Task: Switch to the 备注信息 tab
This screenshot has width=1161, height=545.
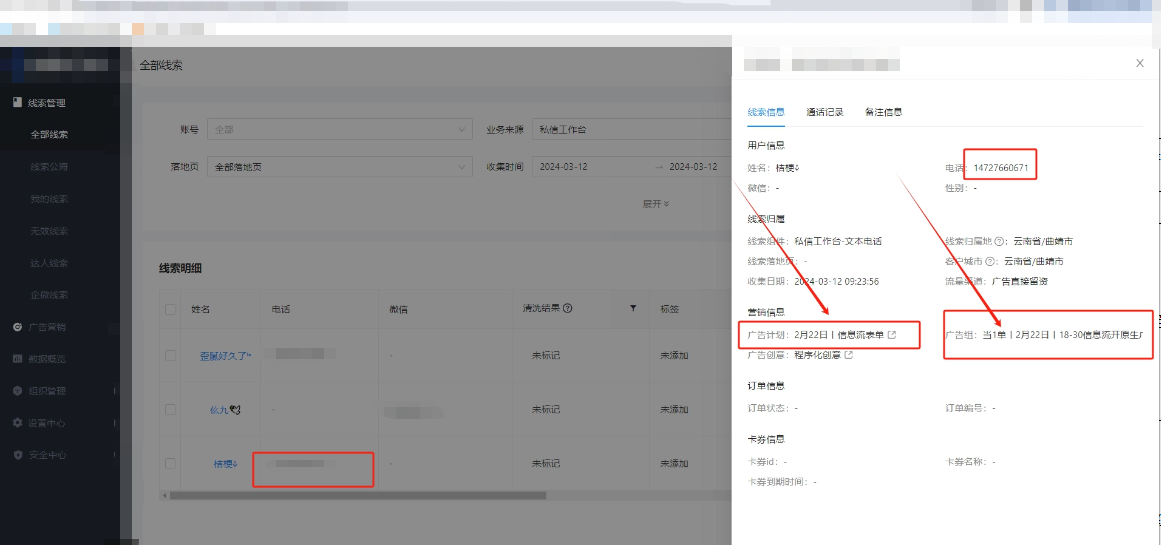Action: pyautogui.click(x=883, y=113)
